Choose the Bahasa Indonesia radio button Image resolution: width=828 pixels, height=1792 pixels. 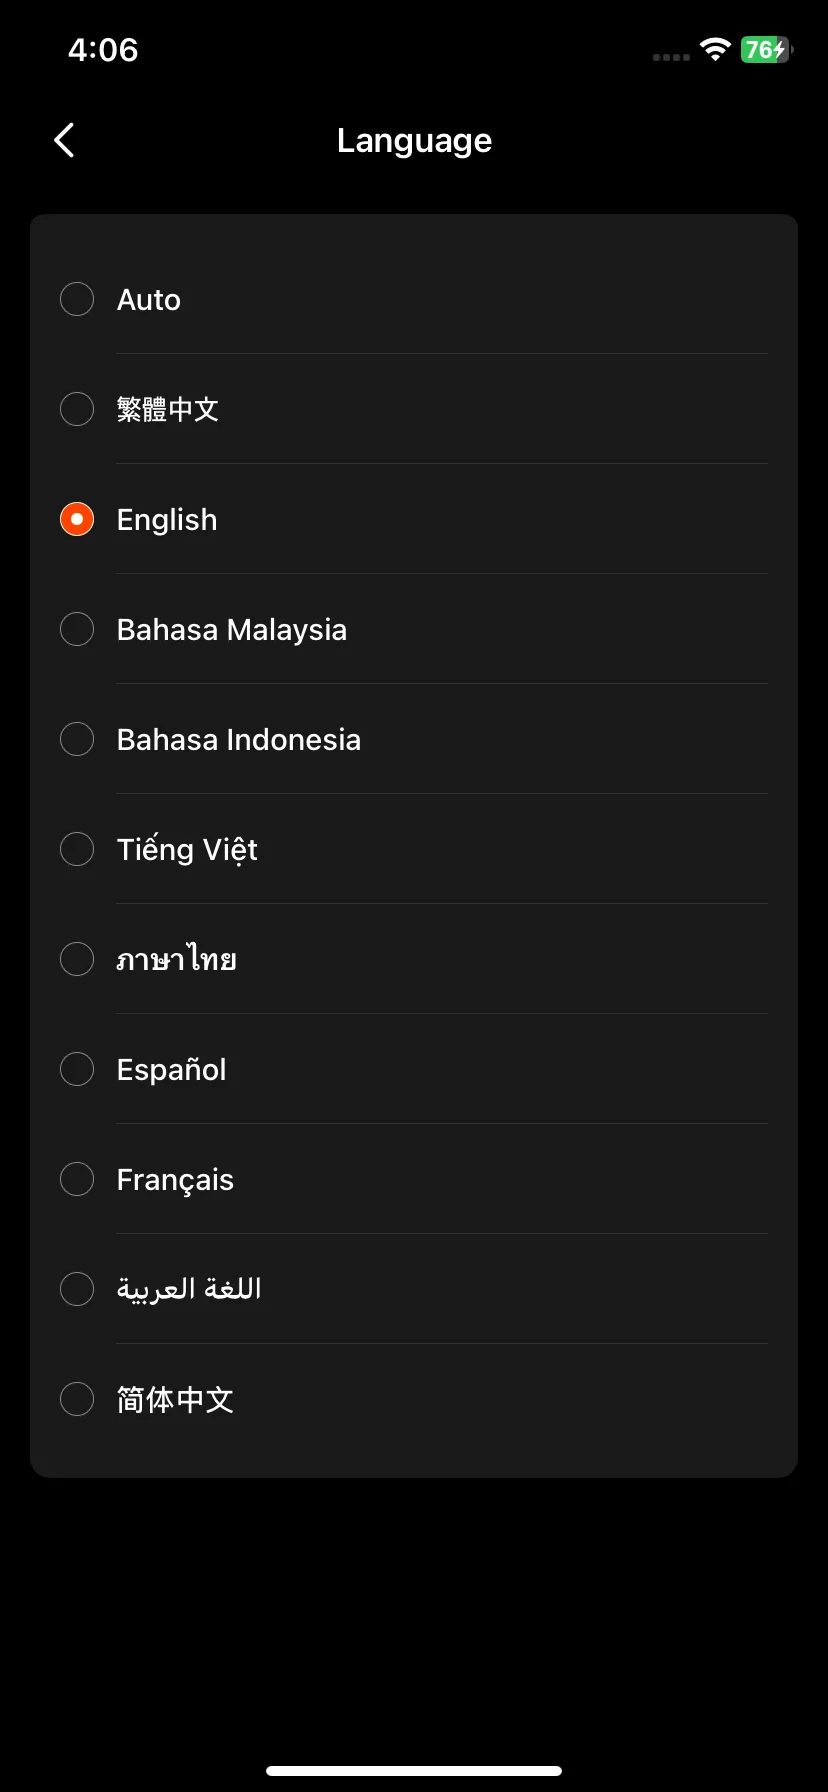[77, 739]
